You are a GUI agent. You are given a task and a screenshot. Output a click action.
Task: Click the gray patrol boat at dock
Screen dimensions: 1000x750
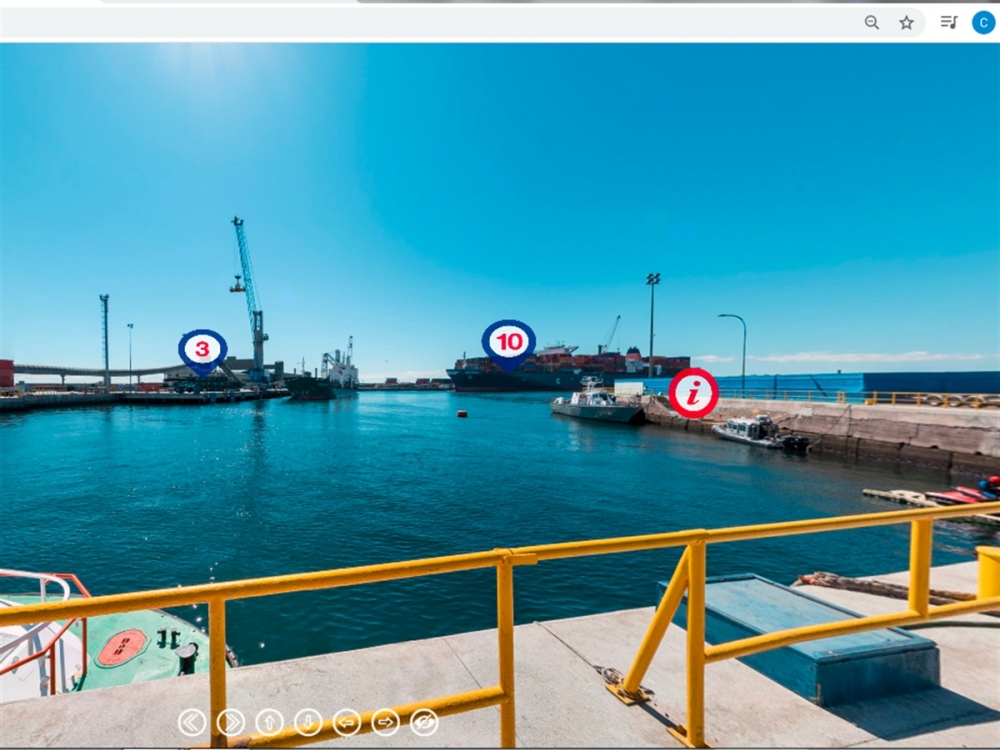pyautogui.click(x=597, y=405)
